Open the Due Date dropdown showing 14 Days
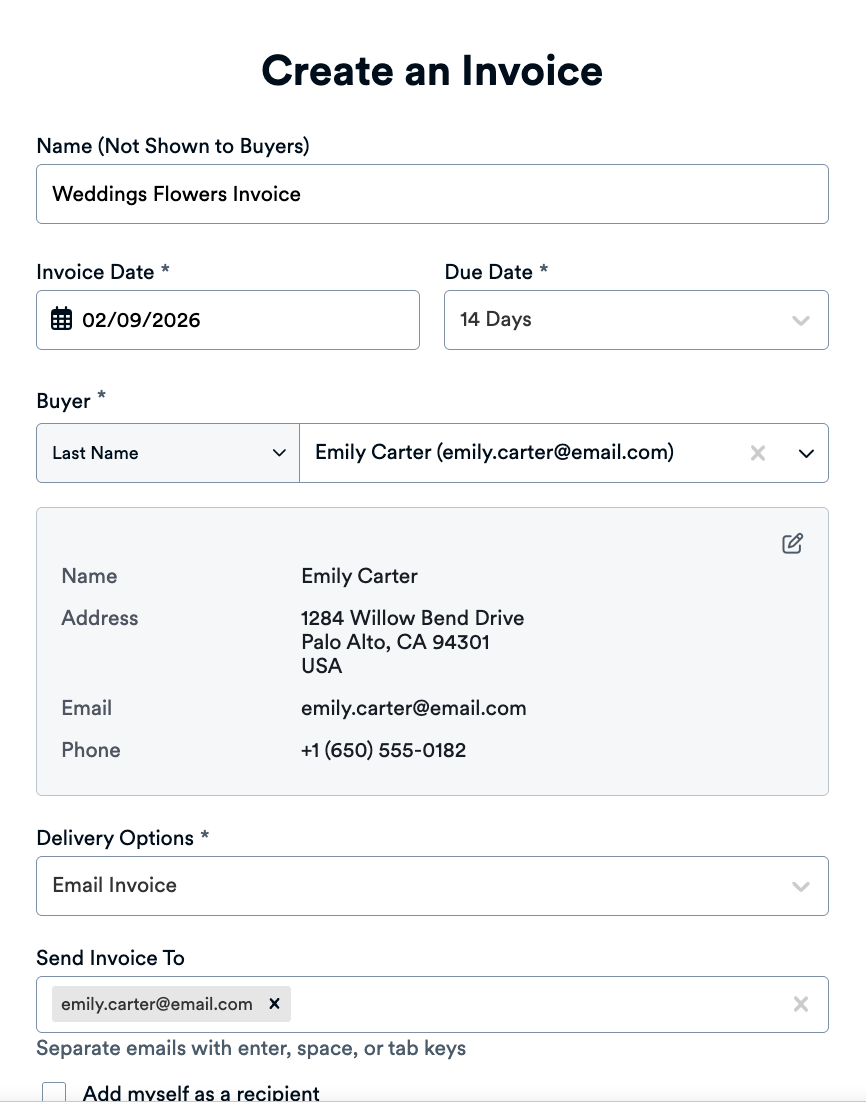 (x=800, y=320)
